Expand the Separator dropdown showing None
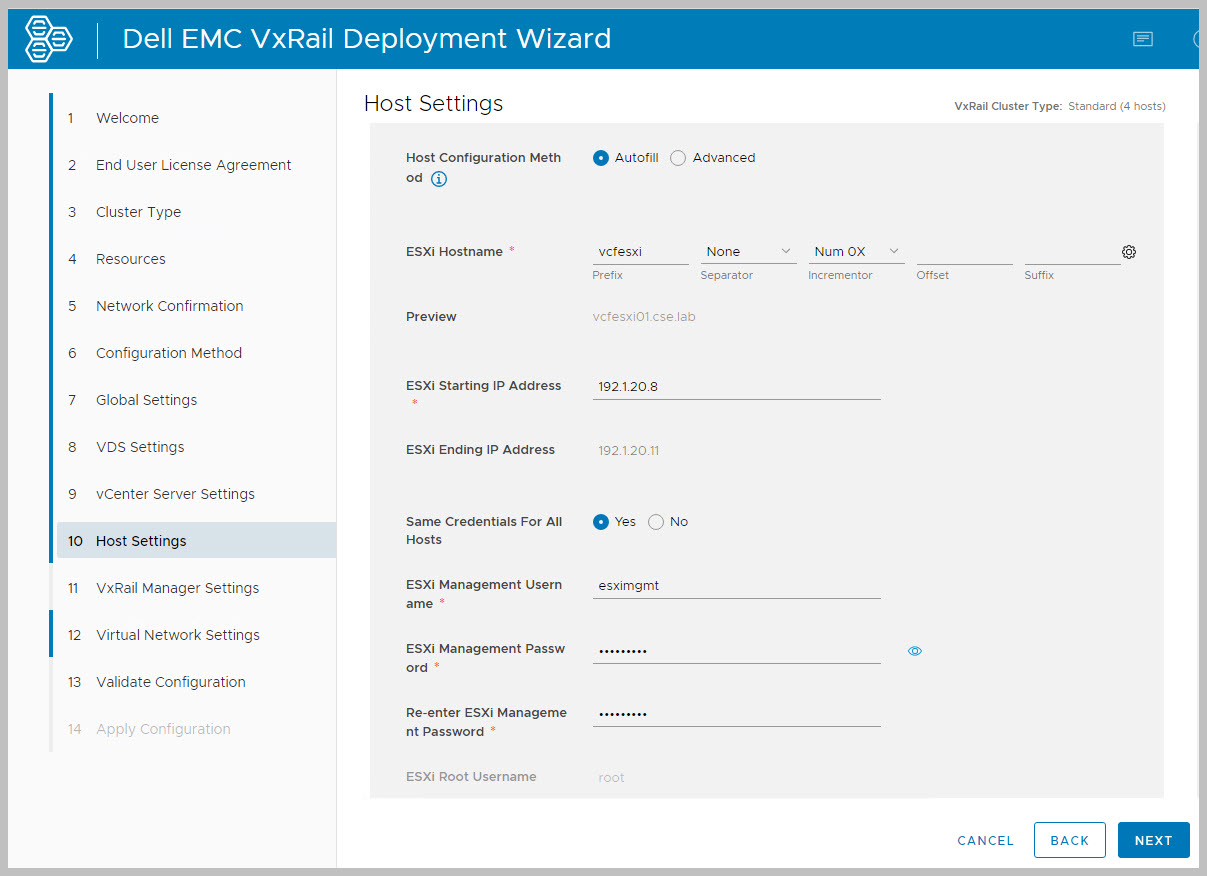 pos(747,252)
